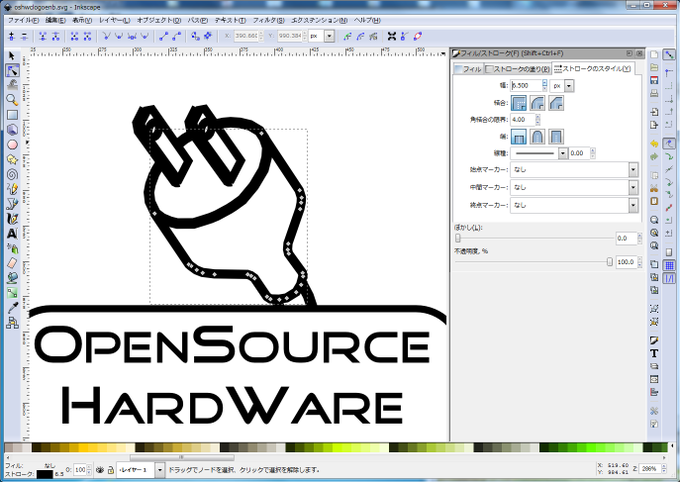This screenshot has height=482, width=680.
Task: Open the node coordinate unit dropdown
Action: [330, 36]
